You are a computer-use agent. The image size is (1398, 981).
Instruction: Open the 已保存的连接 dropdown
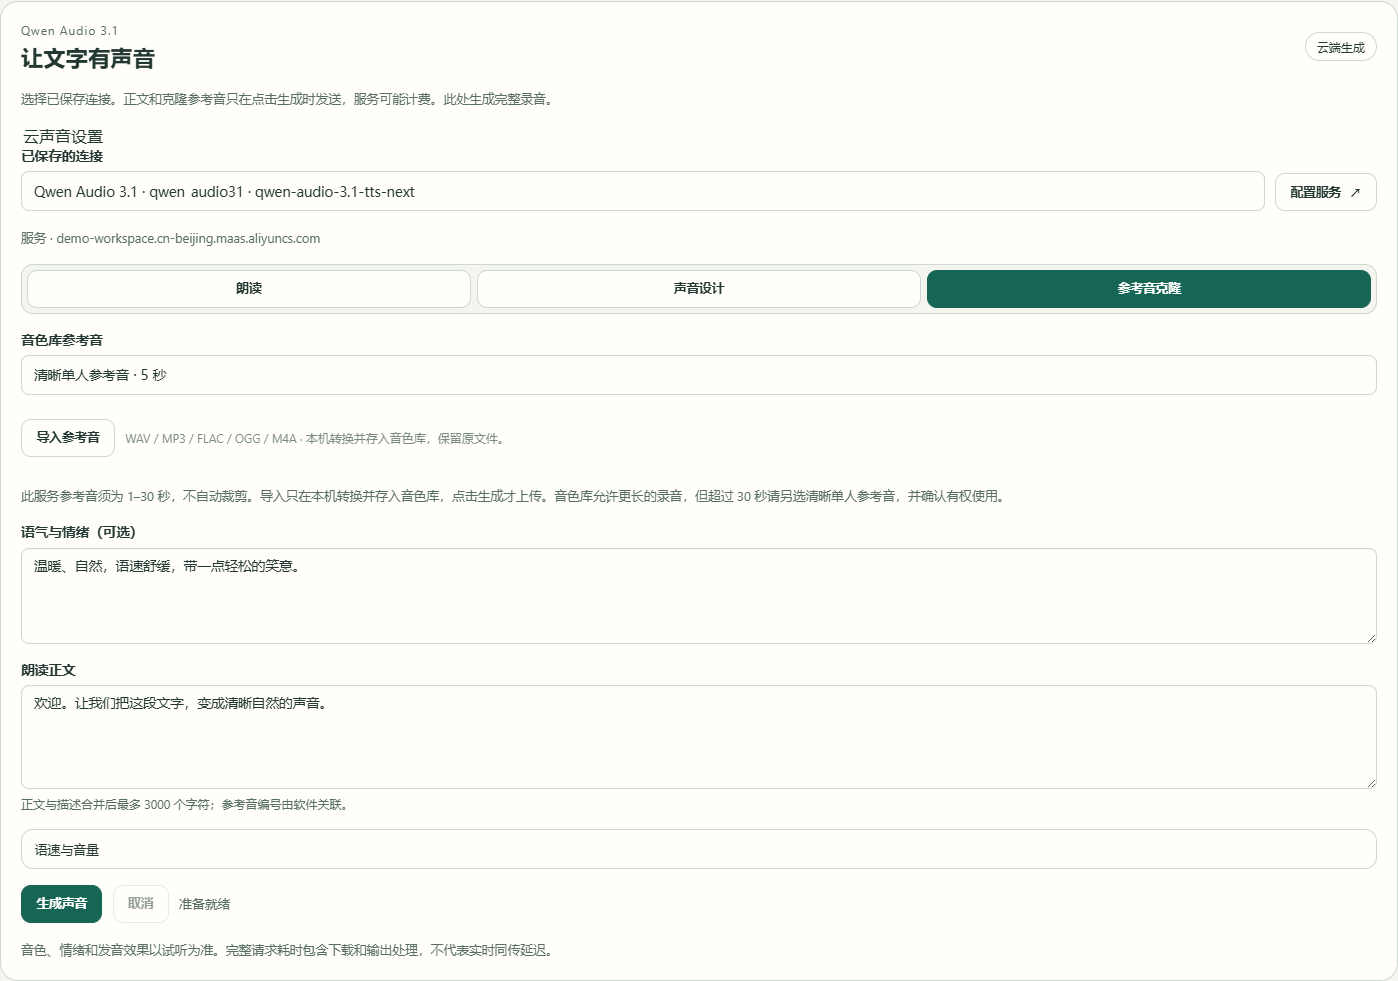point(642,191)
